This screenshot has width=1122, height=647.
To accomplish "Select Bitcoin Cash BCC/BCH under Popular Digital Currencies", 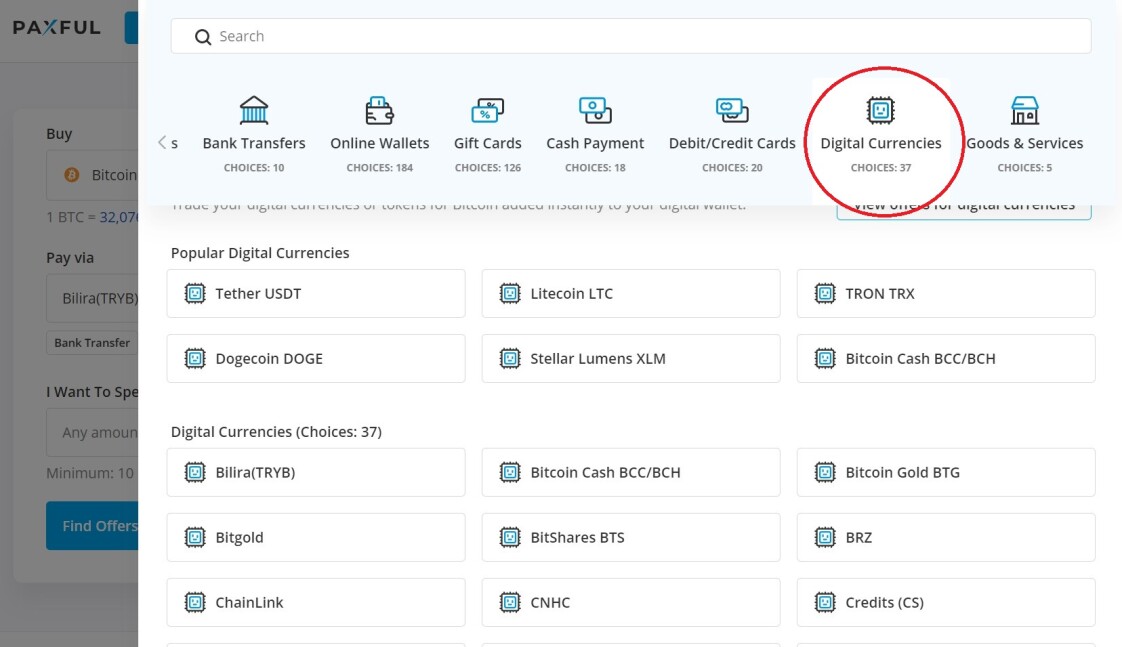I will pyautogui.click(x=946, y=359).
